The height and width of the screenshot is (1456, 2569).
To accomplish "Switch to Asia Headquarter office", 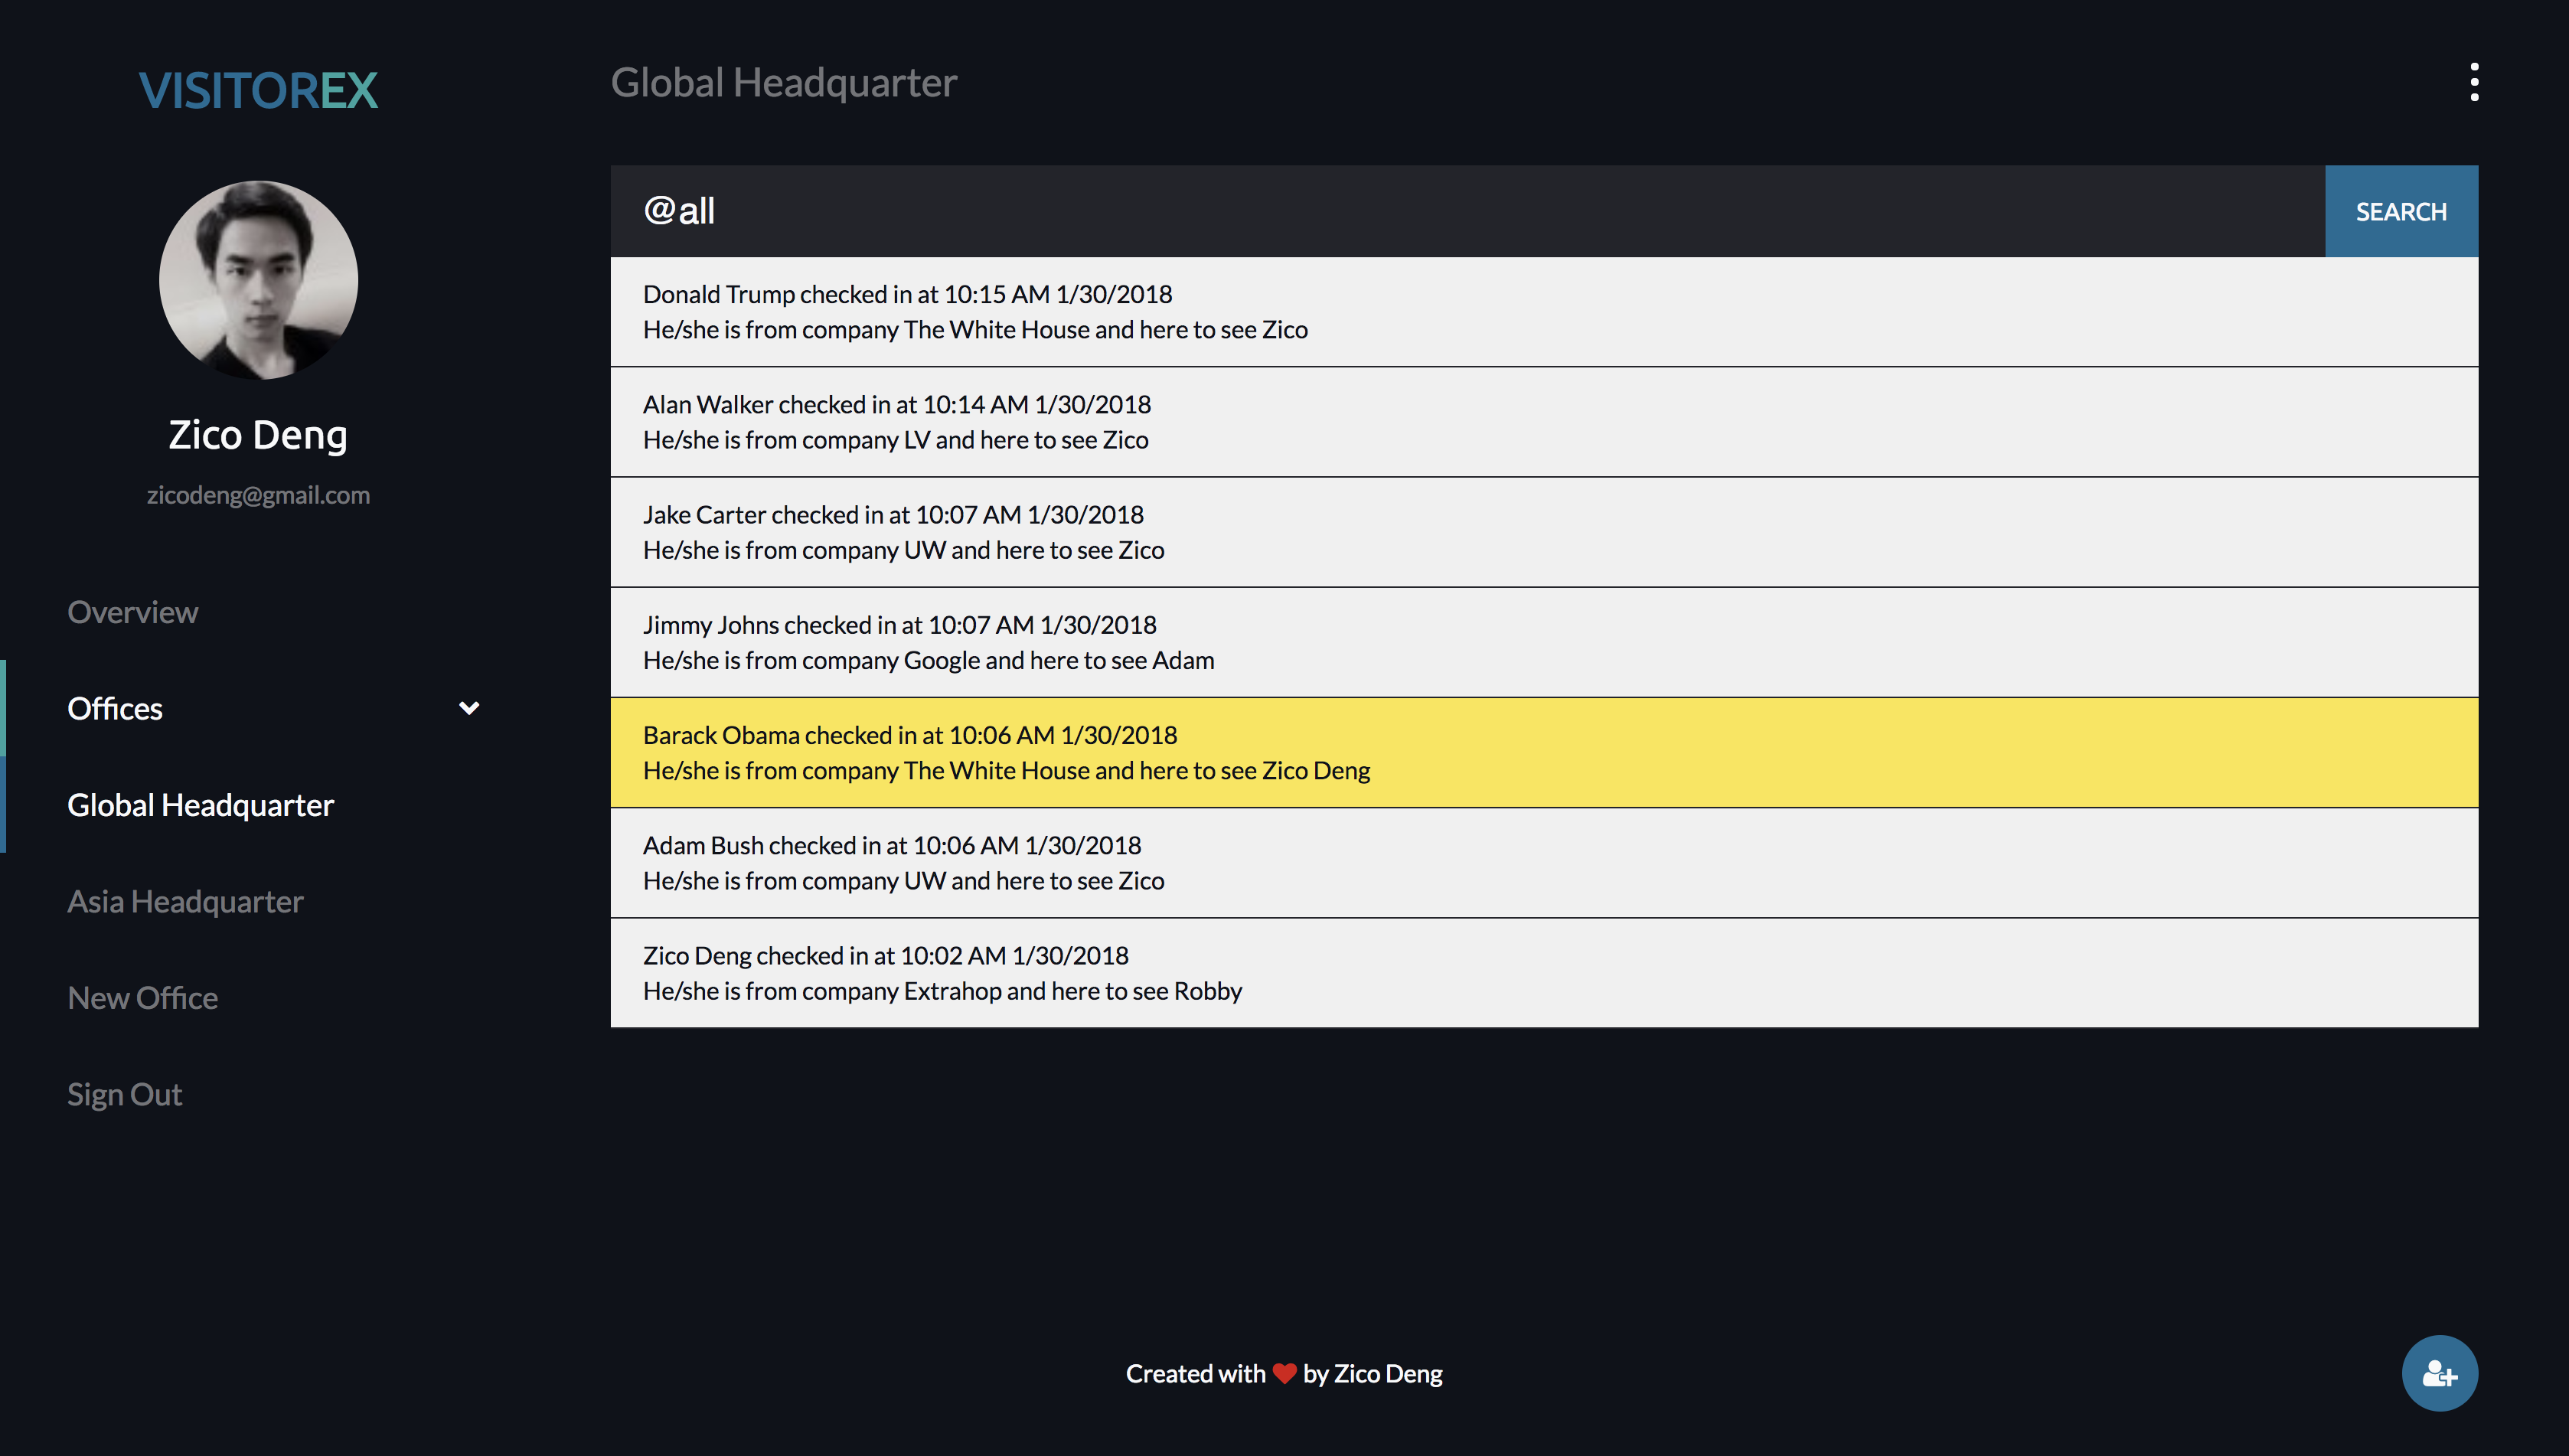I will pos(185,901).
